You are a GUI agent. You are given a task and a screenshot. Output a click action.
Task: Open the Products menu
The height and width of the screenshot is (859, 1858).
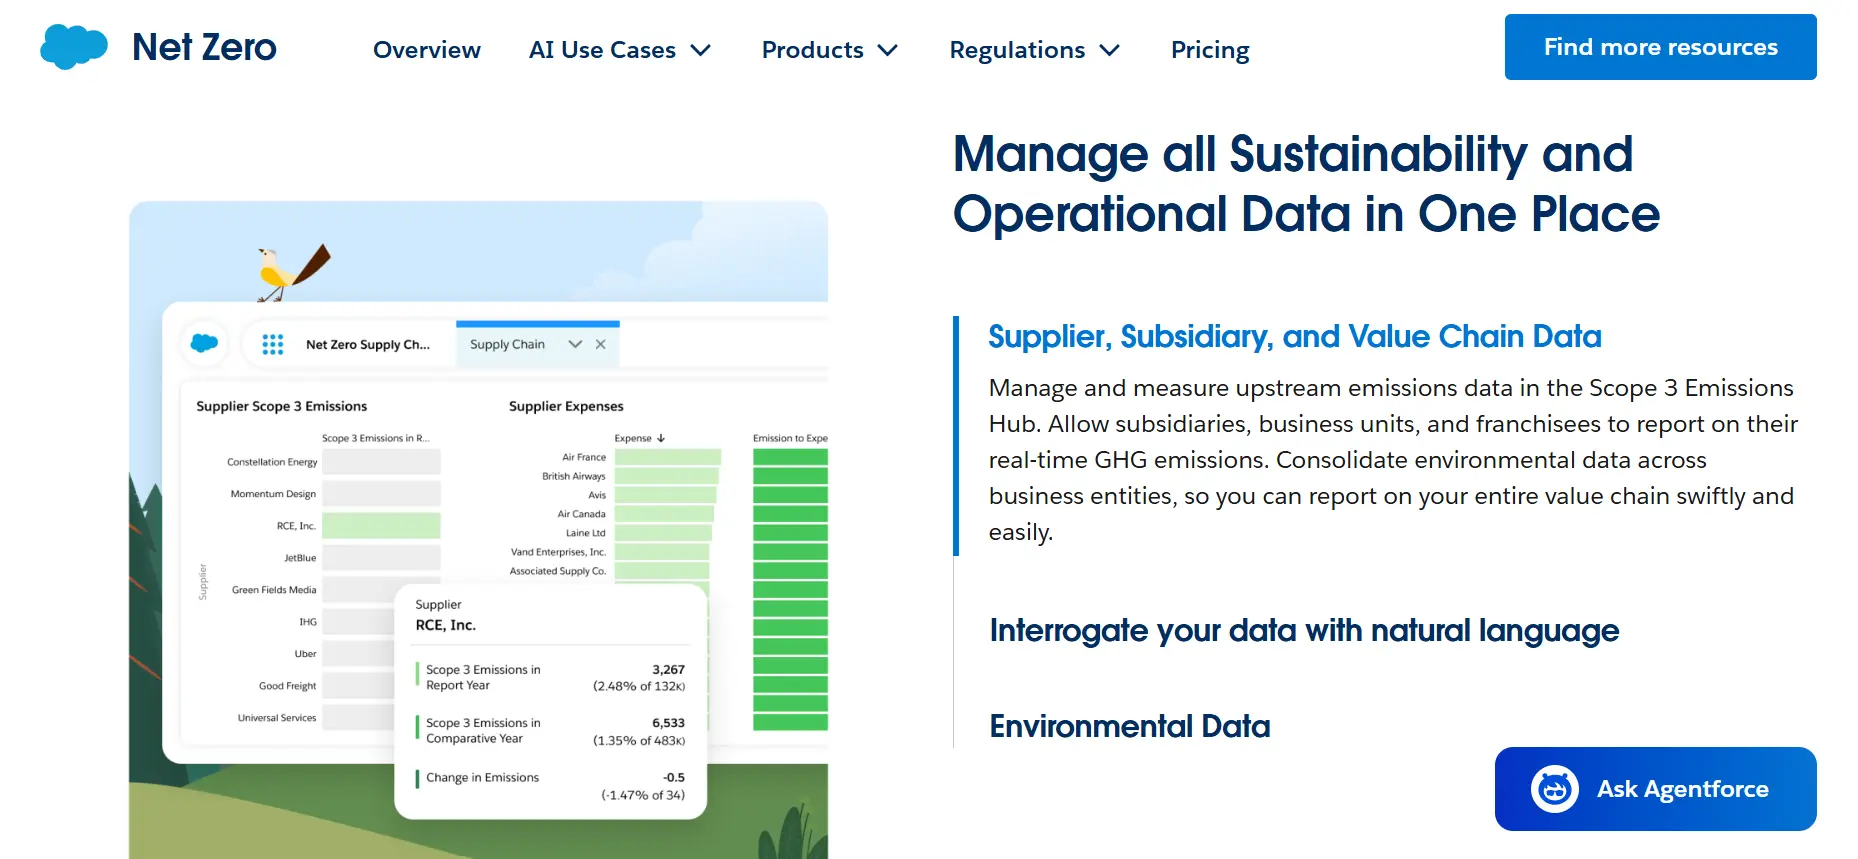pyautogui.click(x=830, y=50)
